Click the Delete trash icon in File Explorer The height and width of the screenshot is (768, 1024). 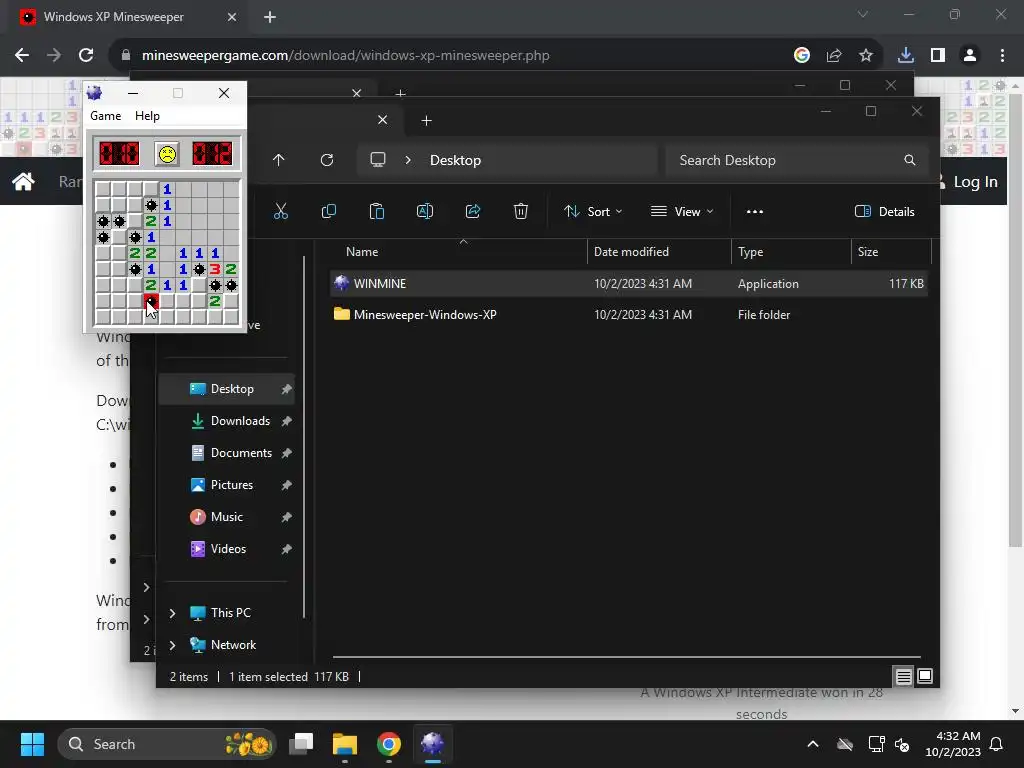(x=520, y=212)
